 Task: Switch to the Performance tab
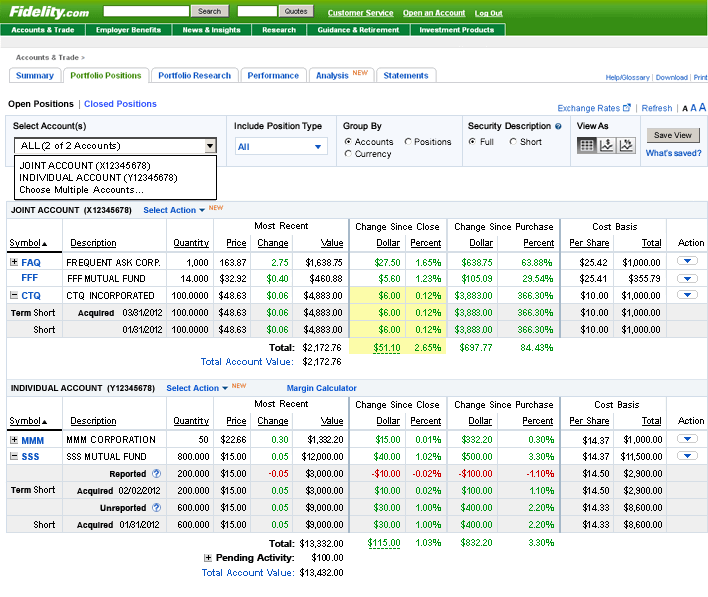[273, 76]
